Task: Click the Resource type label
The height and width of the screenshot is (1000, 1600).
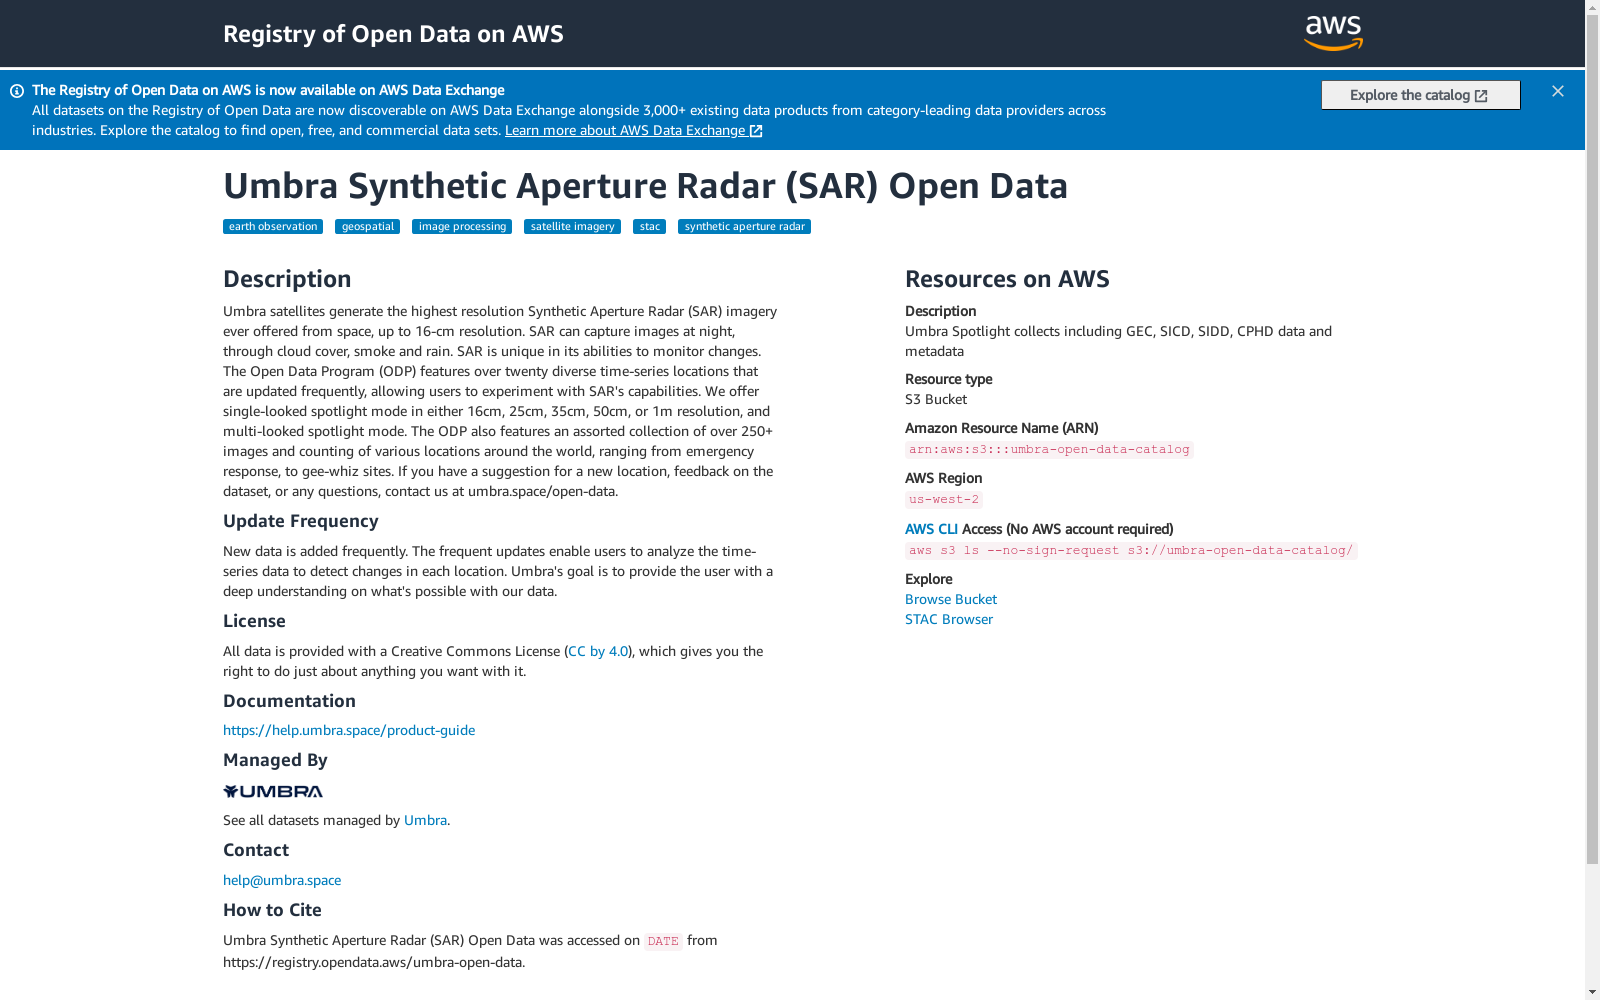Action: click(948, 379)
